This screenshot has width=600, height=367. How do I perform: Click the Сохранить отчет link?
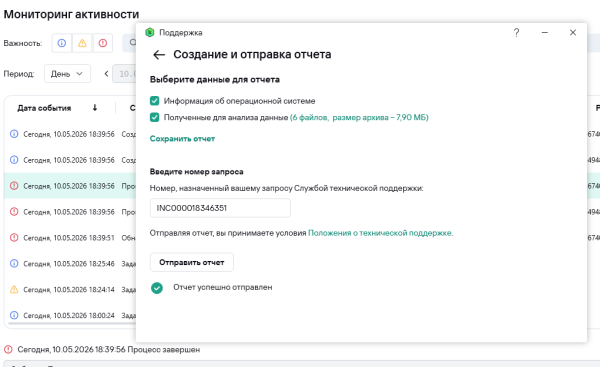point(182,139)
